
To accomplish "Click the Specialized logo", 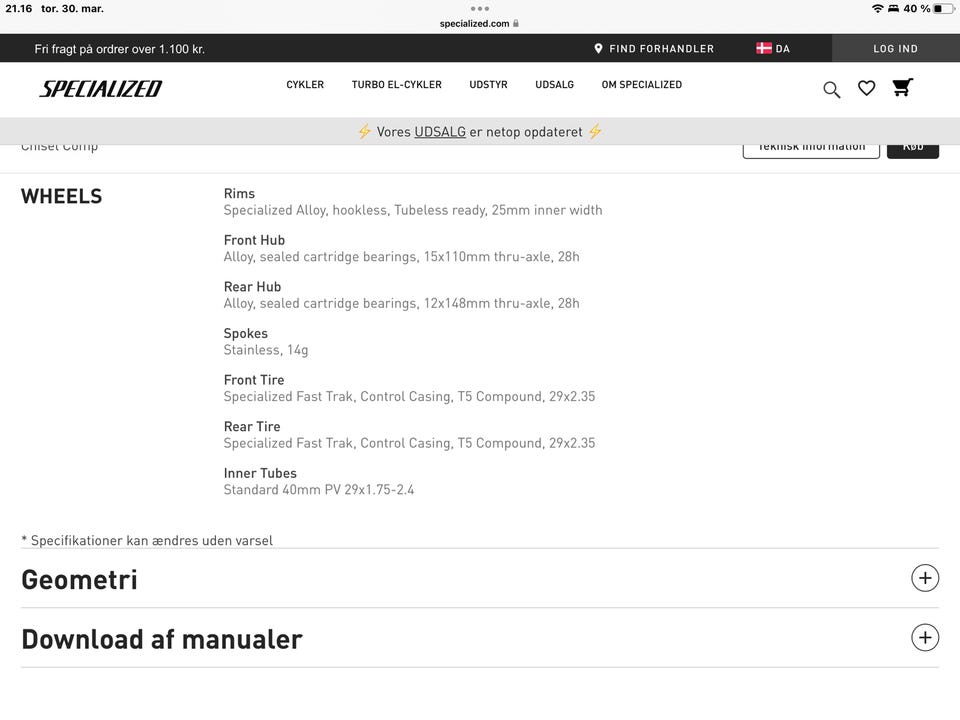I will click(101, 89).
